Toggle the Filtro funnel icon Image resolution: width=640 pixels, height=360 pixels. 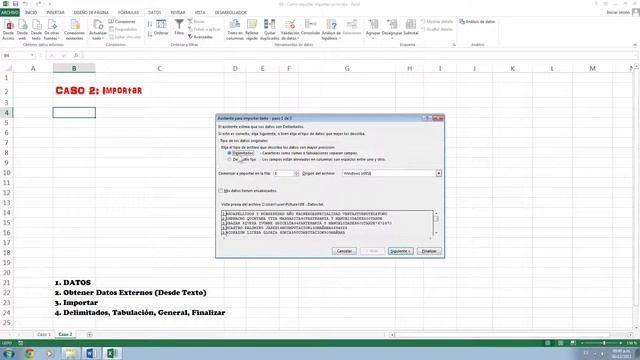(179, 27)
